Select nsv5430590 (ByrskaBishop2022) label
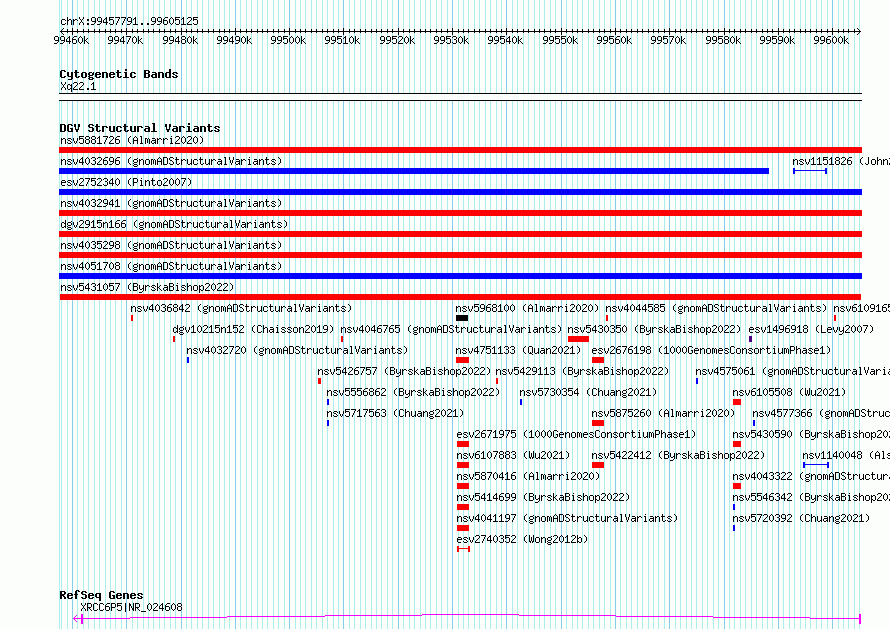The image size is (890, 629). coord(811,434)
